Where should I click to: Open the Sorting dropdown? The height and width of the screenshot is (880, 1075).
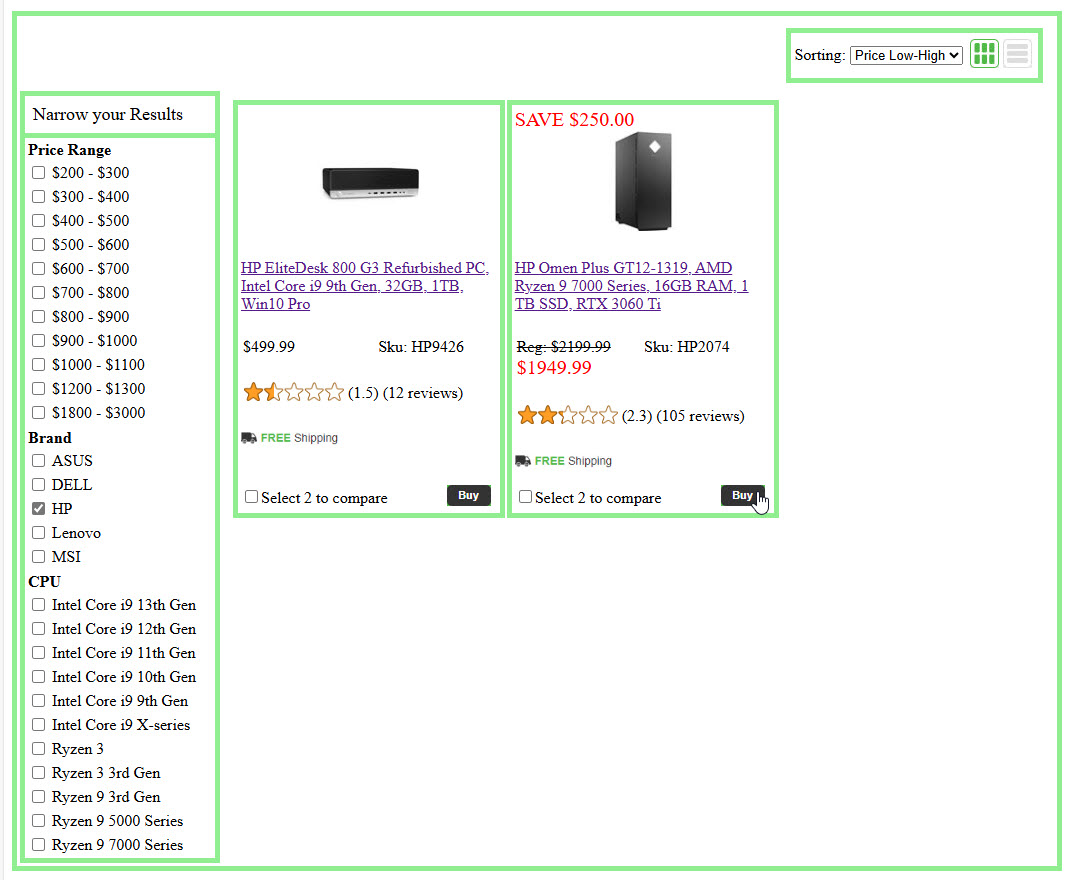pyautogui.click(x=906, y=56)
